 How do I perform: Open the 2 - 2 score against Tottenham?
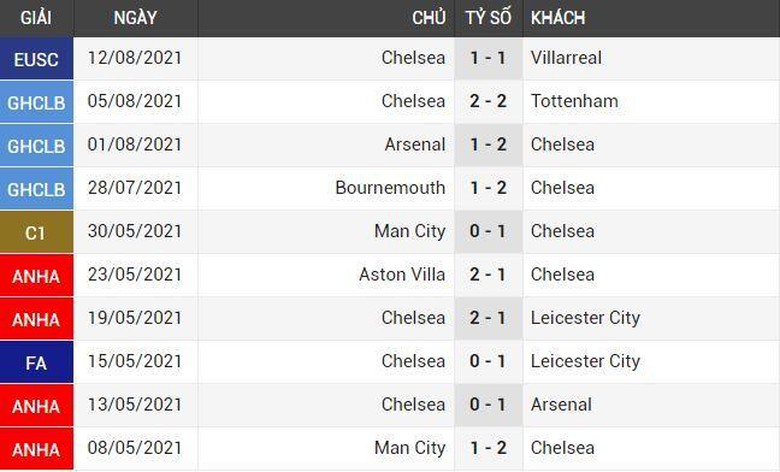tap(488, 101)
